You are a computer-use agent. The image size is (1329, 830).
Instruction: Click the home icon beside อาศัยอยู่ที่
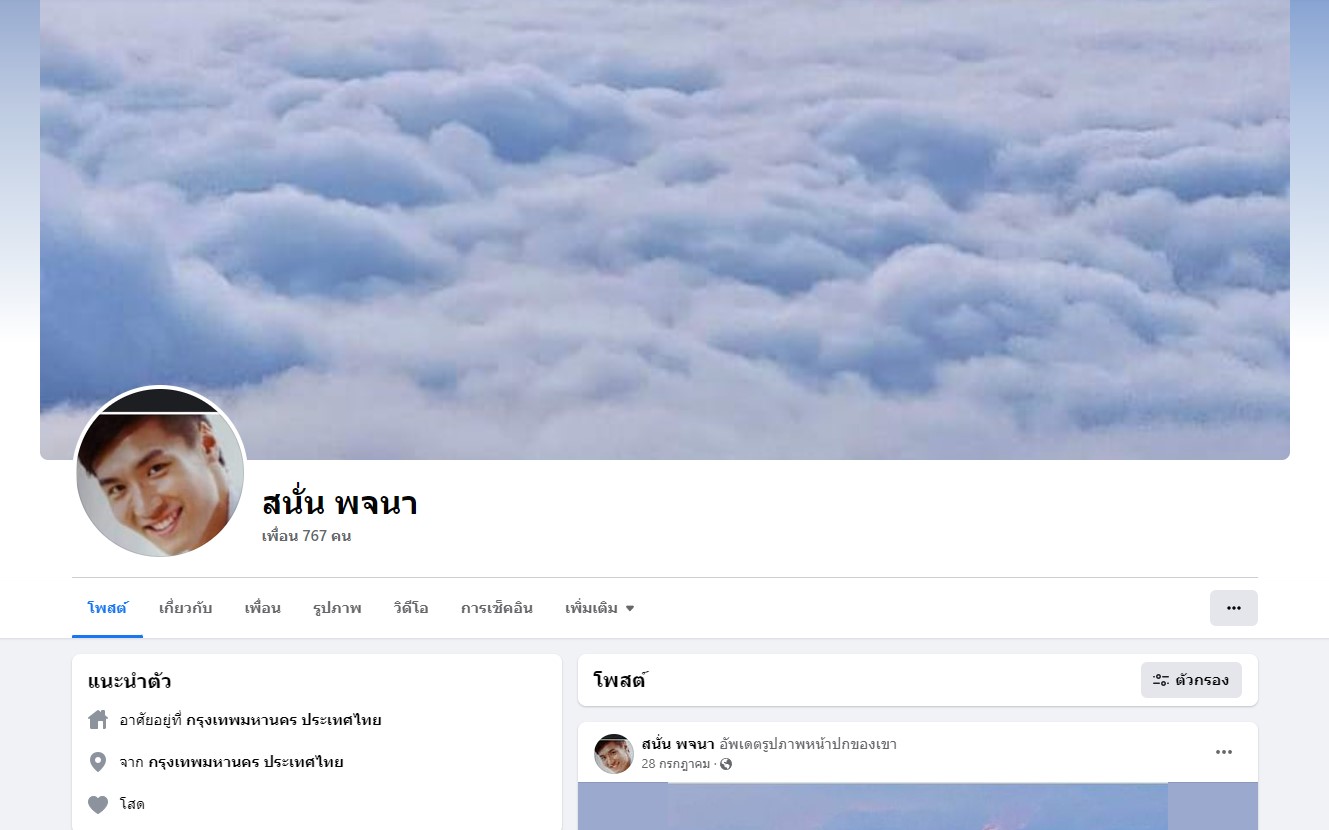[98, 720]
